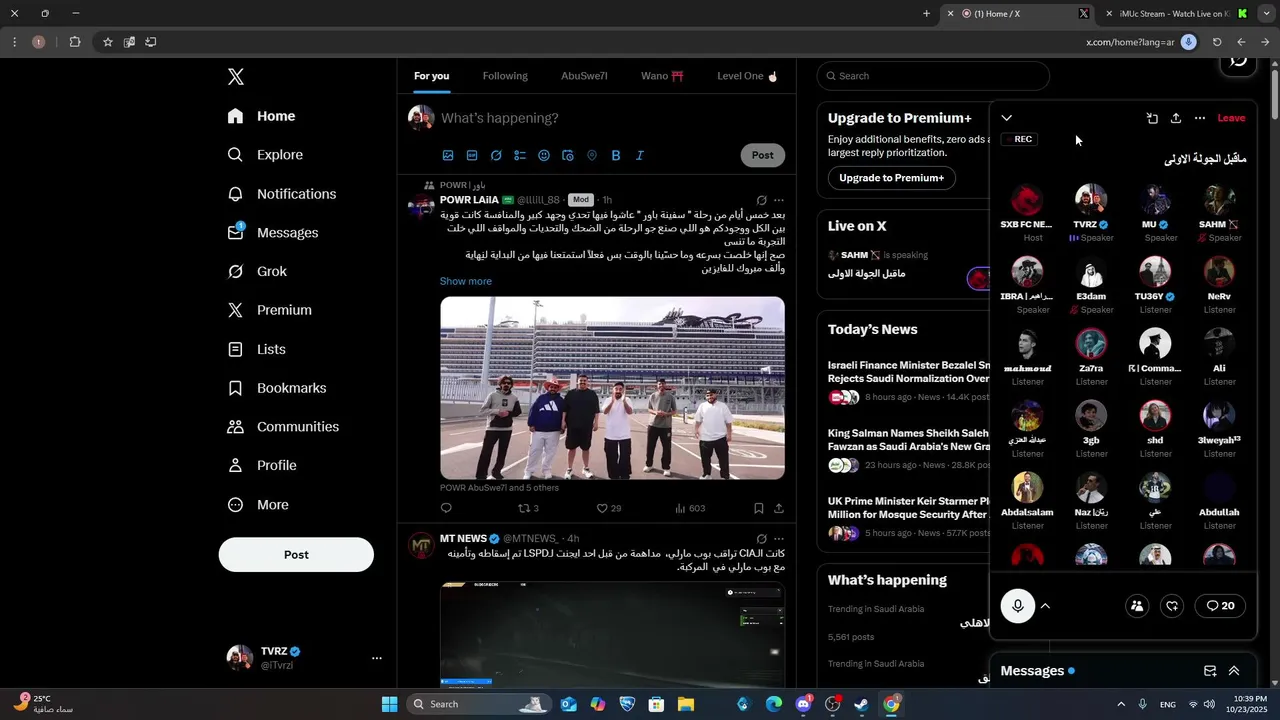Collapse the Space panel with chevron
The height and width of the screenshot is (720, 1280).
(x=1007, y=118)
